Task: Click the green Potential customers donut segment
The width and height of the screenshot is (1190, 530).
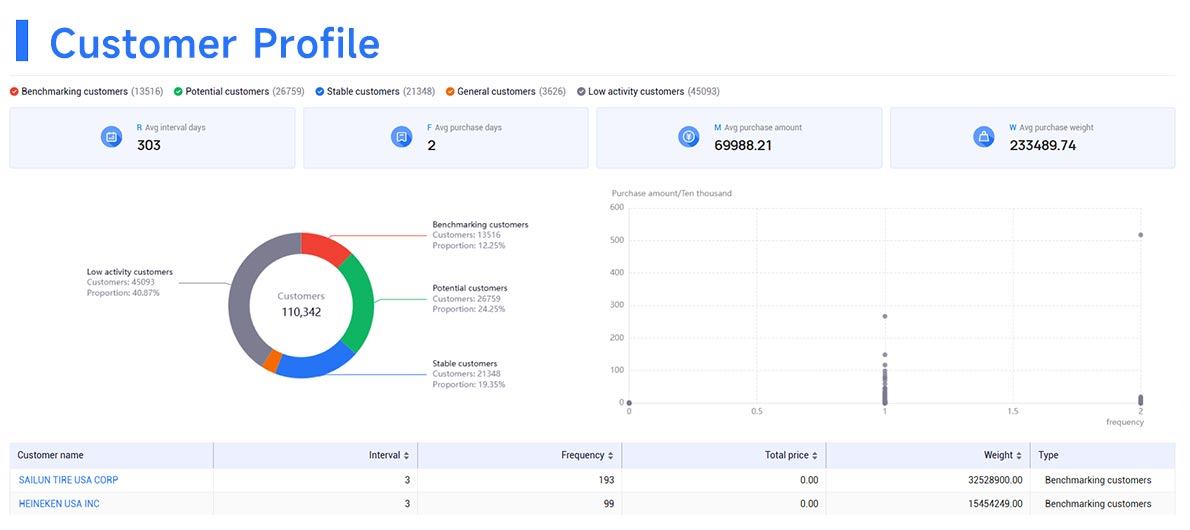Action: [359, 303]
